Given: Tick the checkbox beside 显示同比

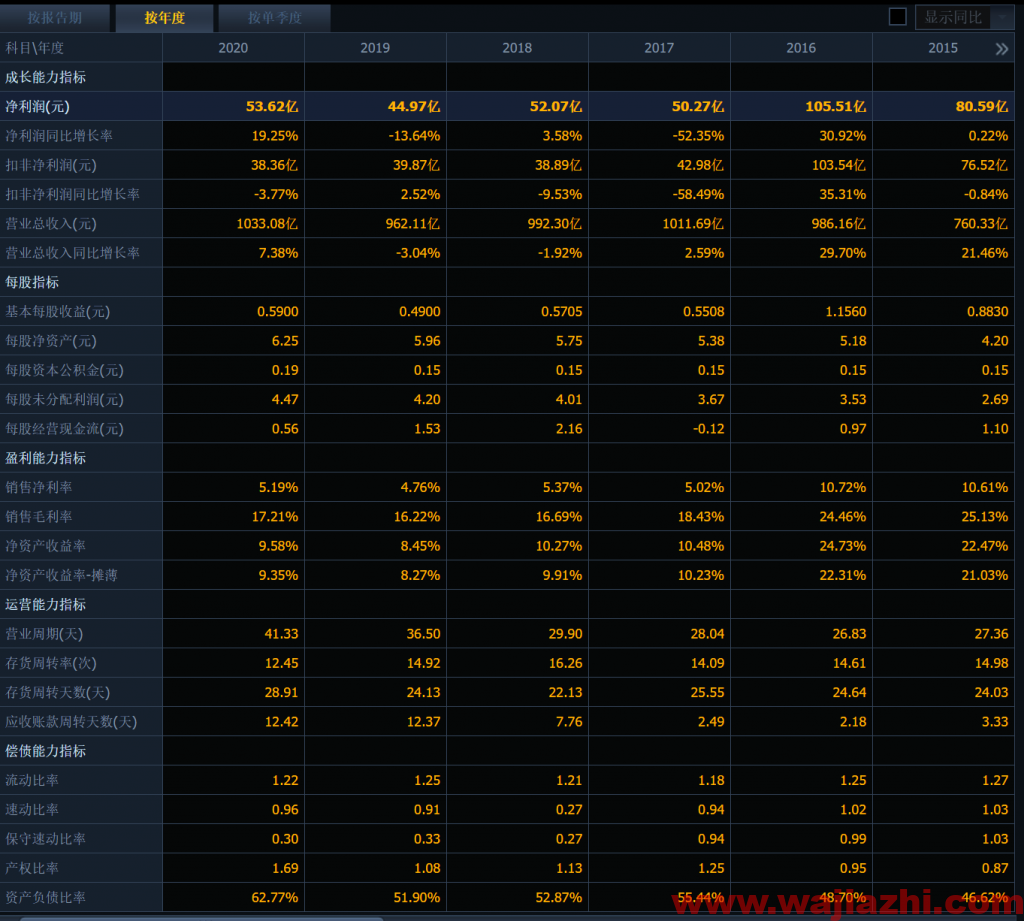Looking at the screenshot, I should pyautogui.click(x=897, y=17).
